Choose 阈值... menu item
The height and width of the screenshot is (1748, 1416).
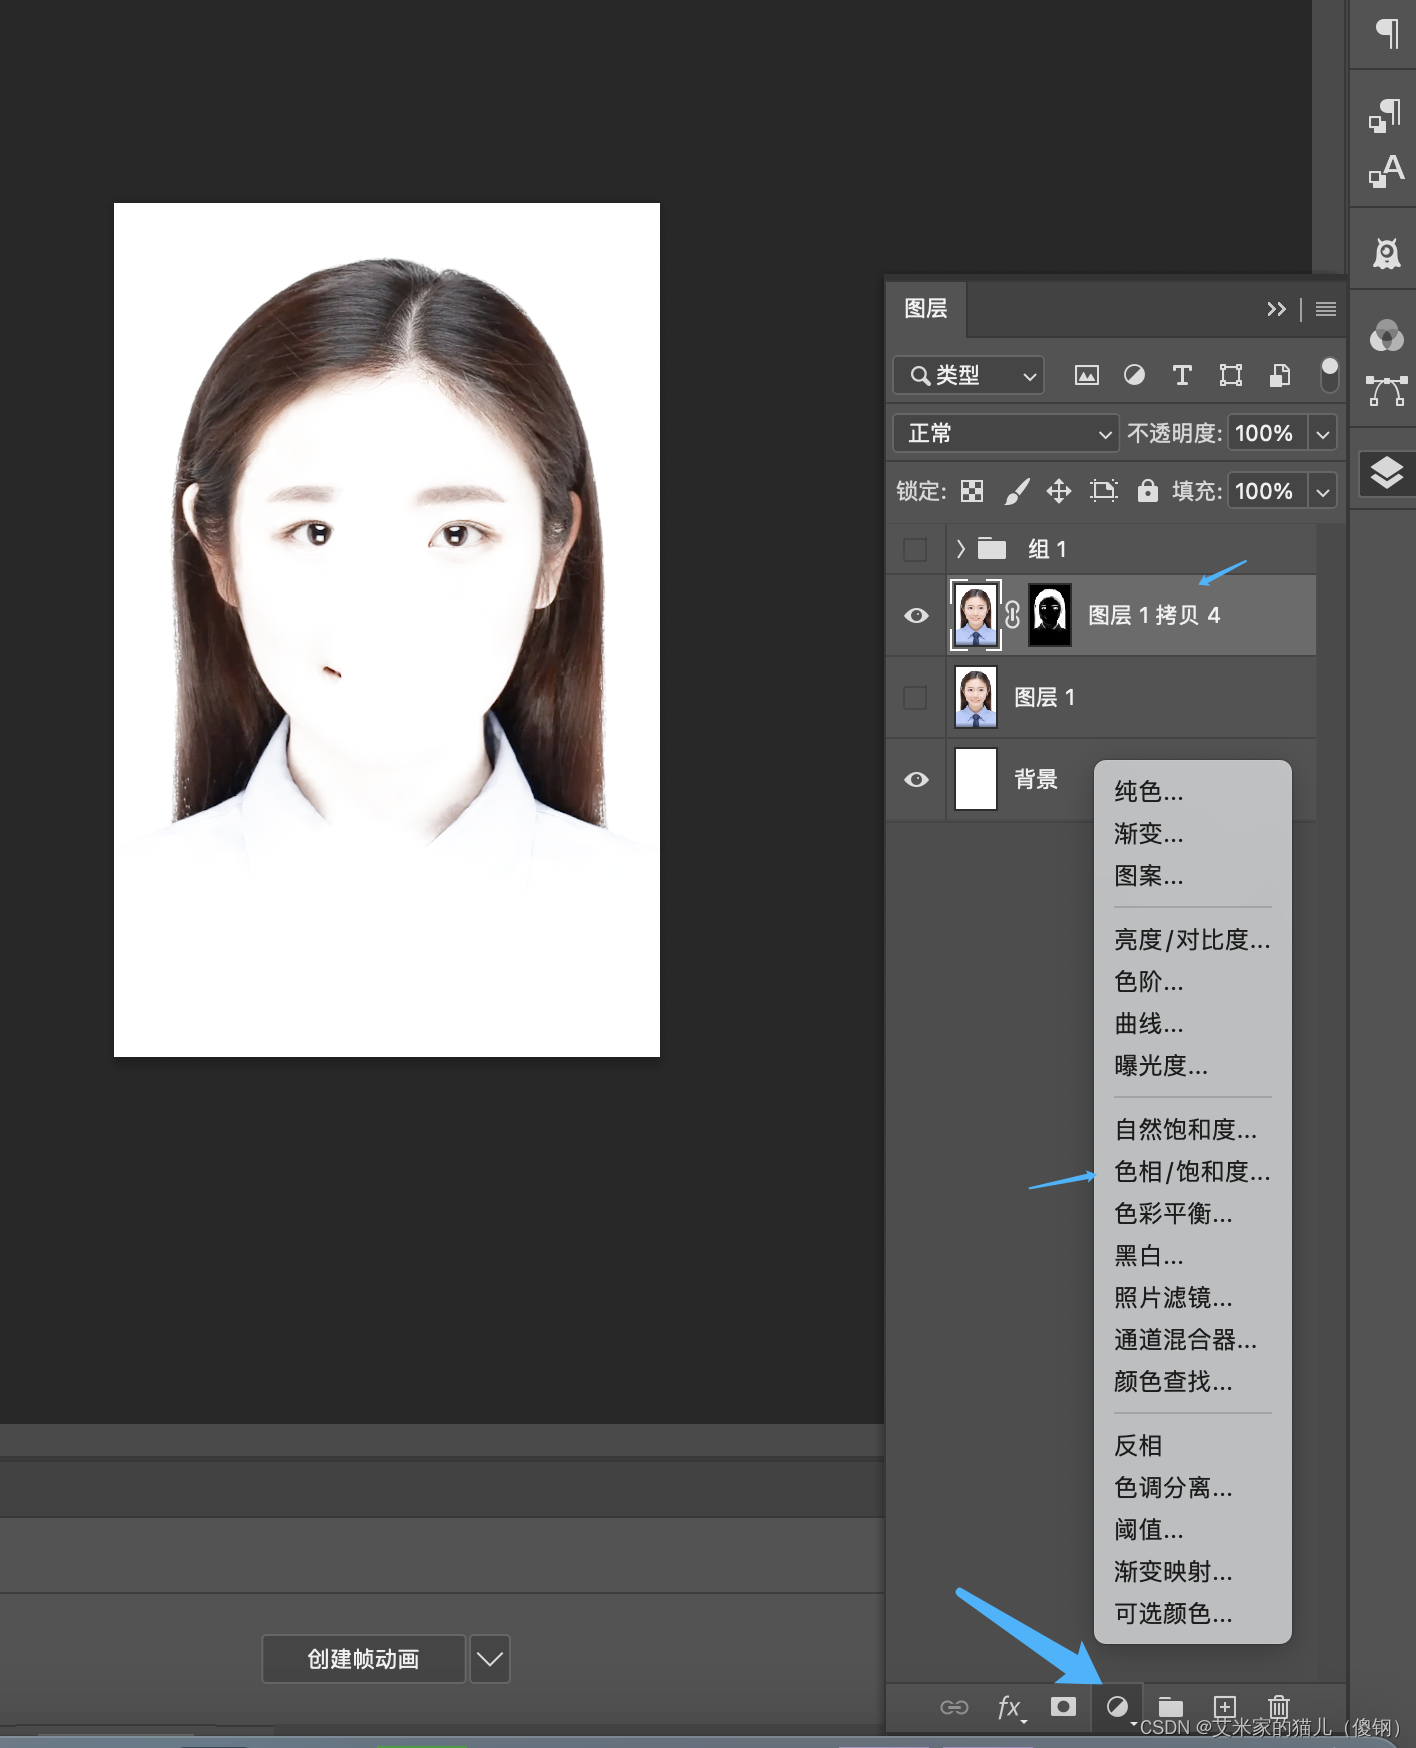pyautogui.click(x=1149, y=1530)
